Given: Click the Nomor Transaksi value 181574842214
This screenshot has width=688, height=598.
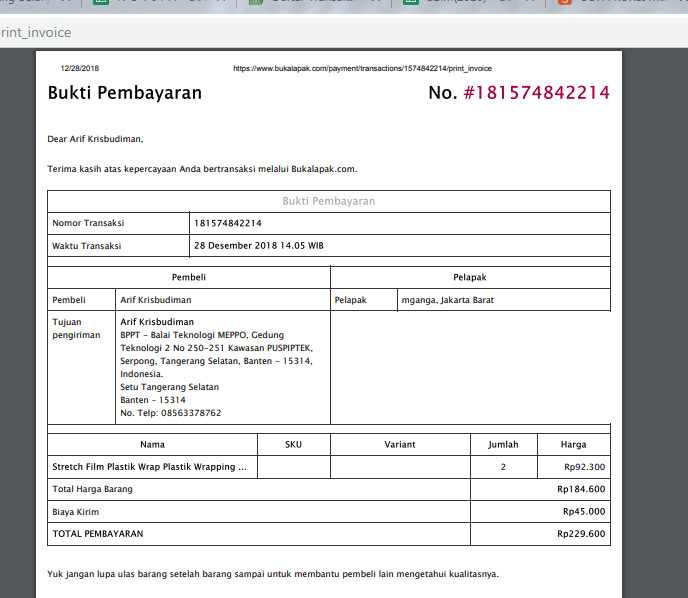Looking at the screenshot, I should coord(228,223).
